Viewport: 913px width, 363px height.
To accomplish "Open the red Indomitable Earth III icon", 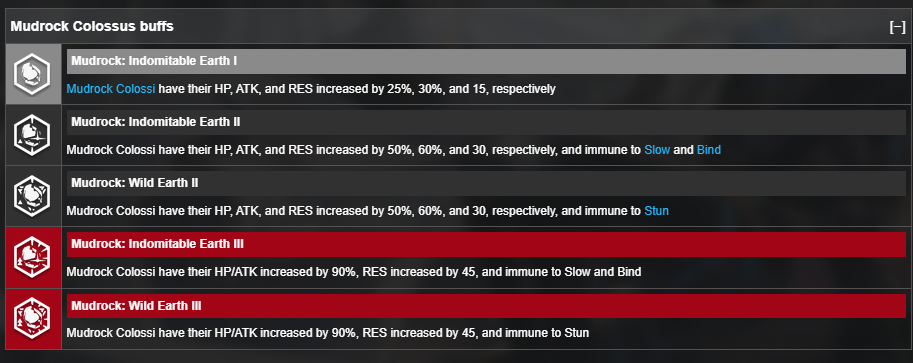I will point(33,258).
